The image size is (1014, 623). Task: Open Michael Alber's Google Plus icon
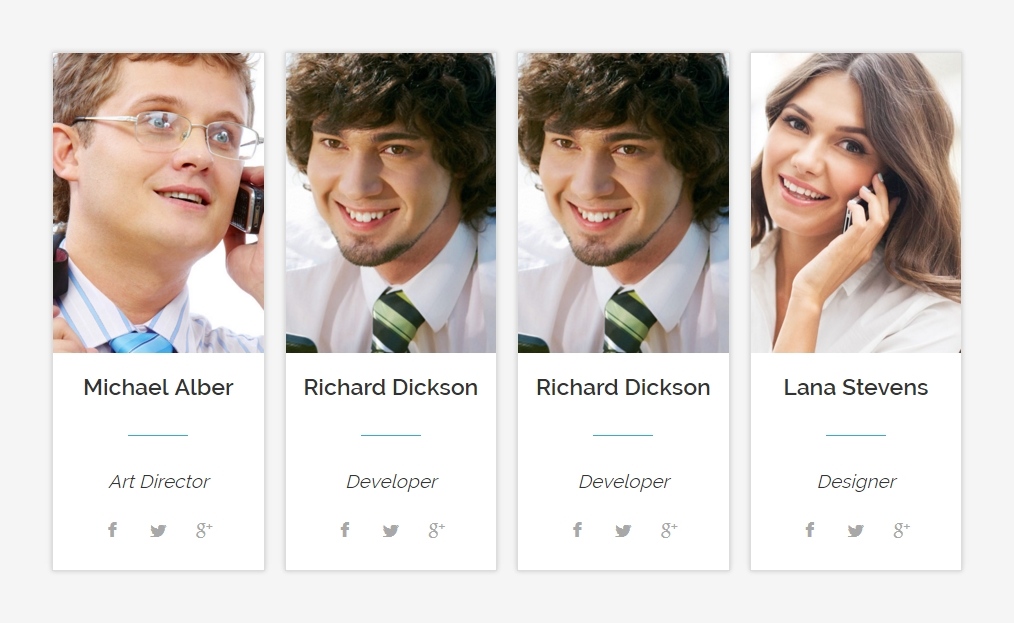(204, 530)
